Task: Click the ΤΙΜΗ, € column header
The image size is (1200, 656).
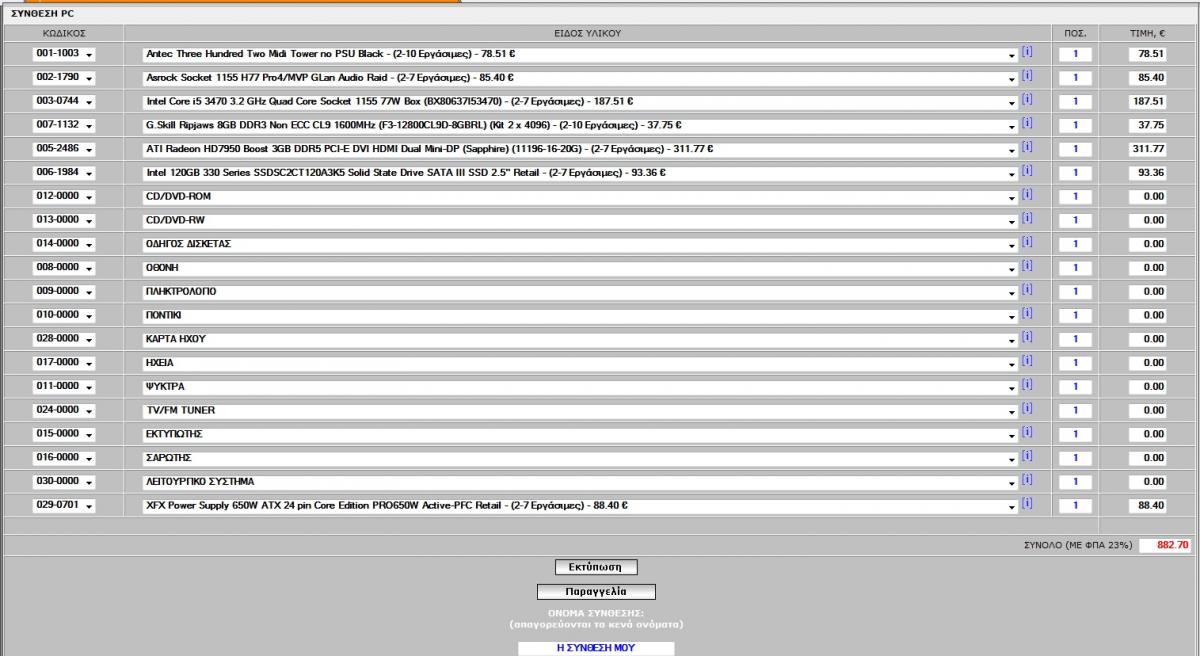Action: coord(1147,33)
